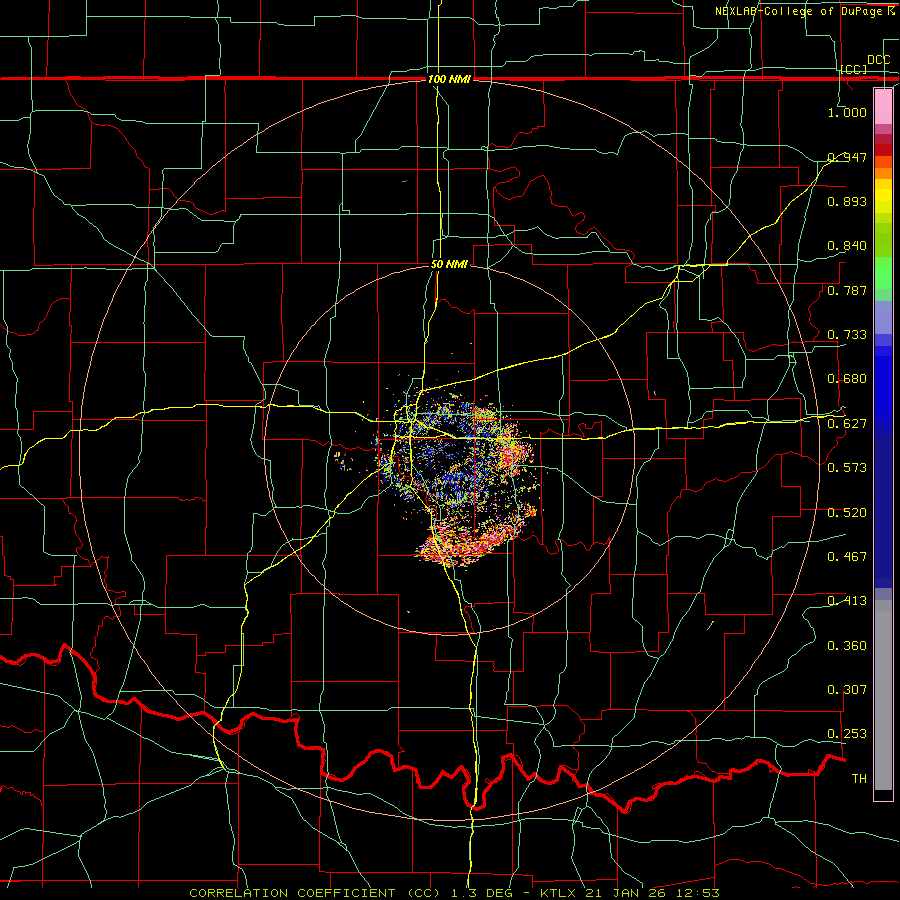Click the Correlation Coefficient caption at bottom

click(x=454, y=893)
